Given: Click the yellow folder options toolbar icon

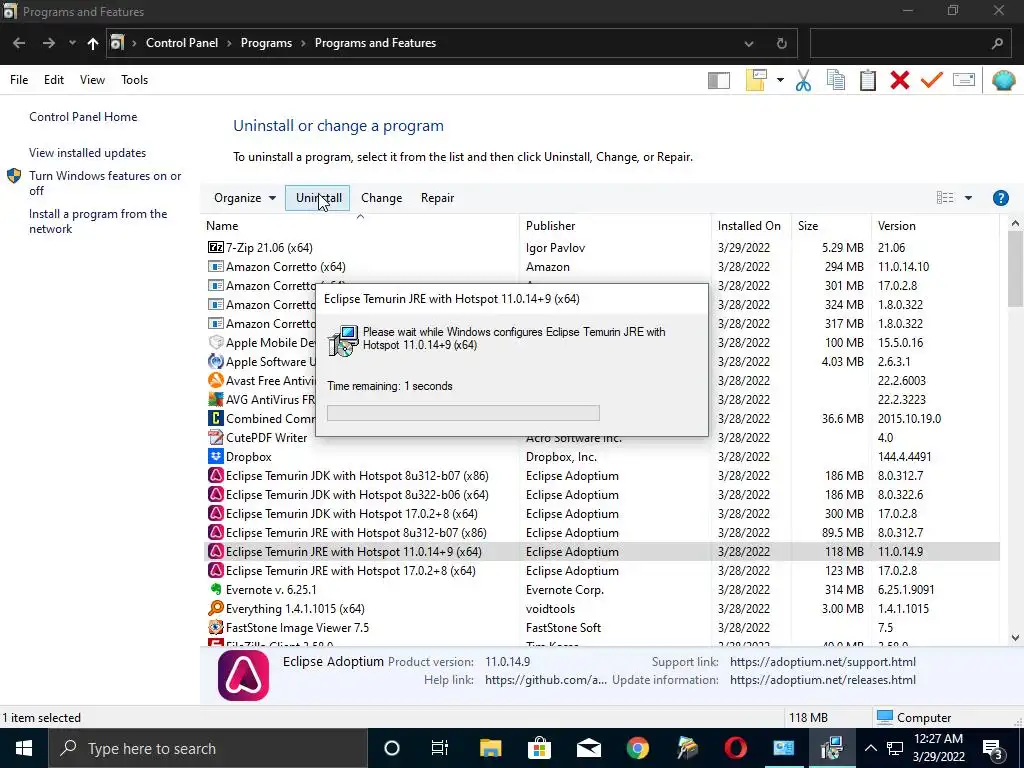Looking at the screenshot, I should (756, 80).
